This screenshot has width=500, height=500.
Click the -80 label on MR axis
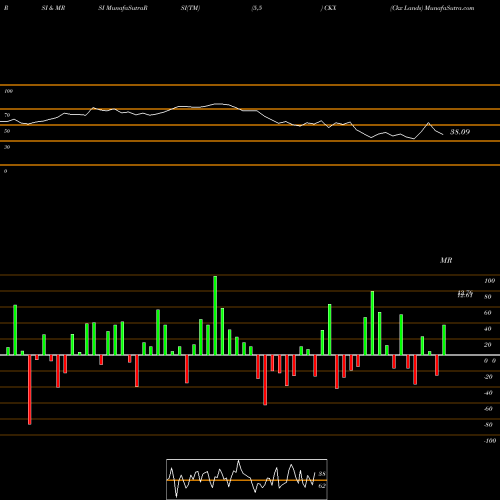(x=488, y=425)
